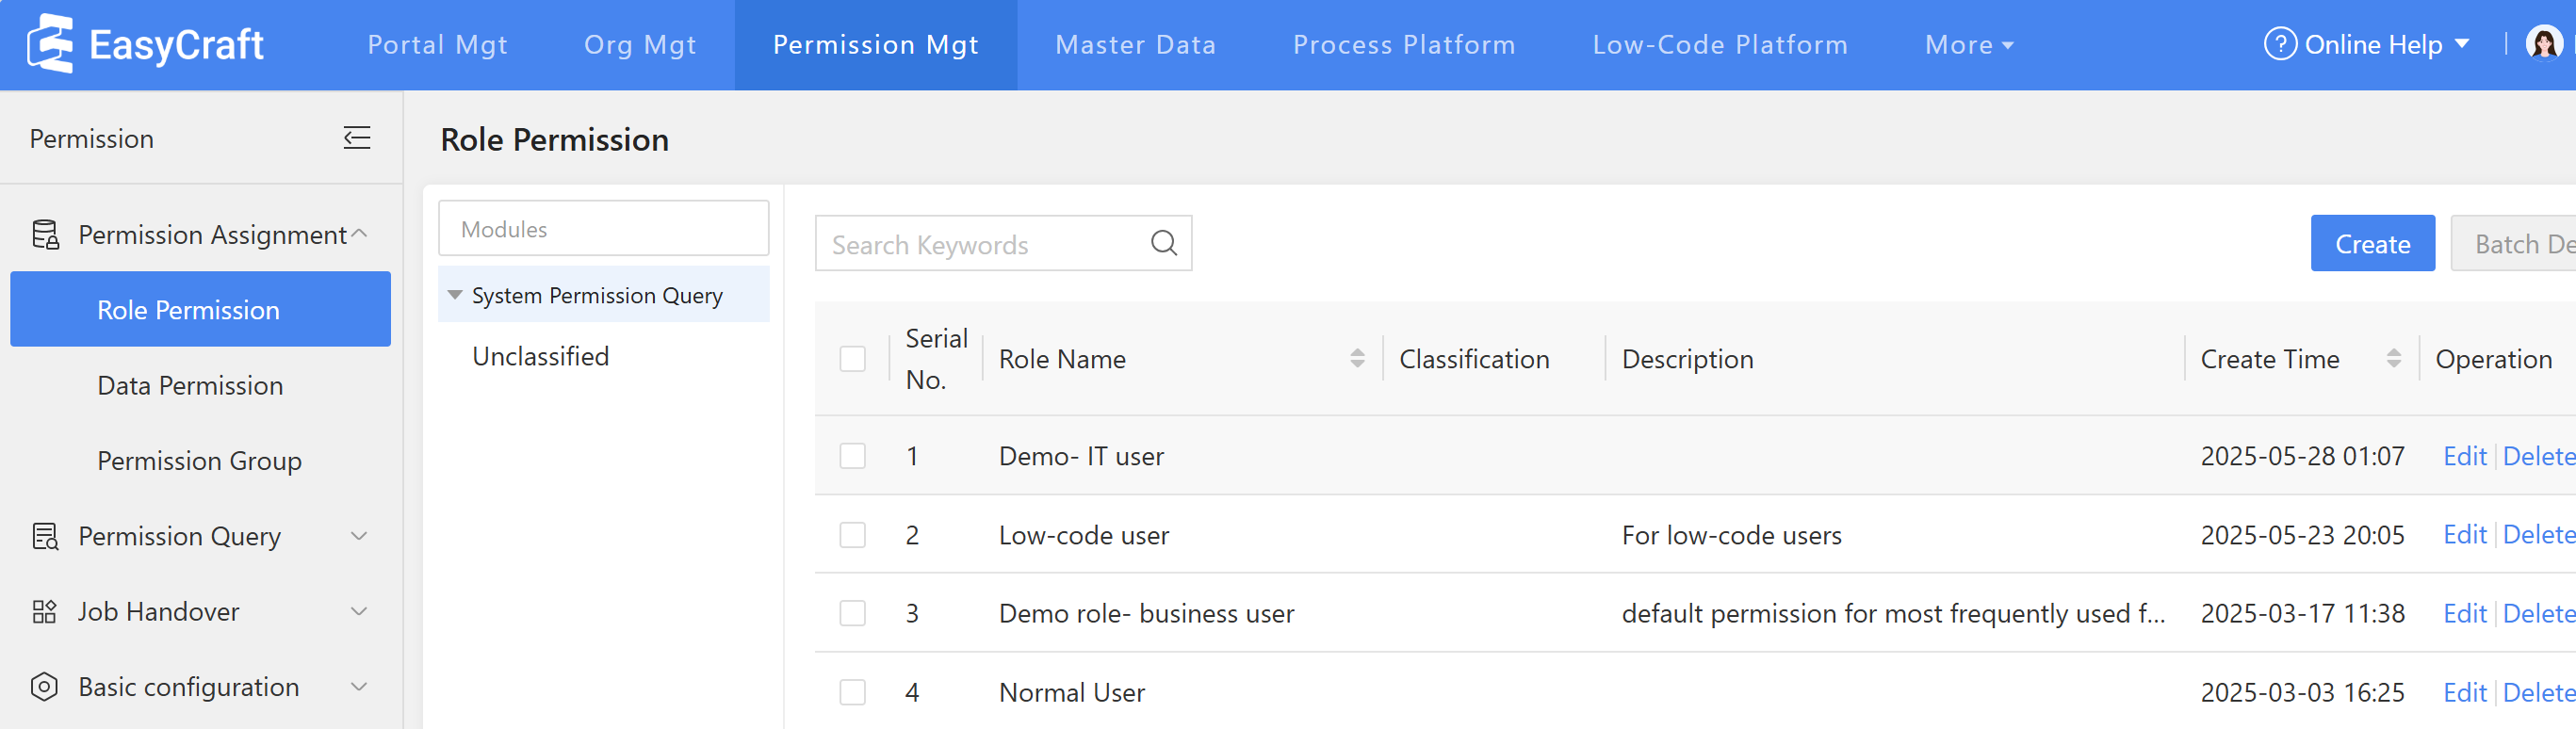
Task: Check the select-all checkbox in table header
Action: [x=852, y=358]
